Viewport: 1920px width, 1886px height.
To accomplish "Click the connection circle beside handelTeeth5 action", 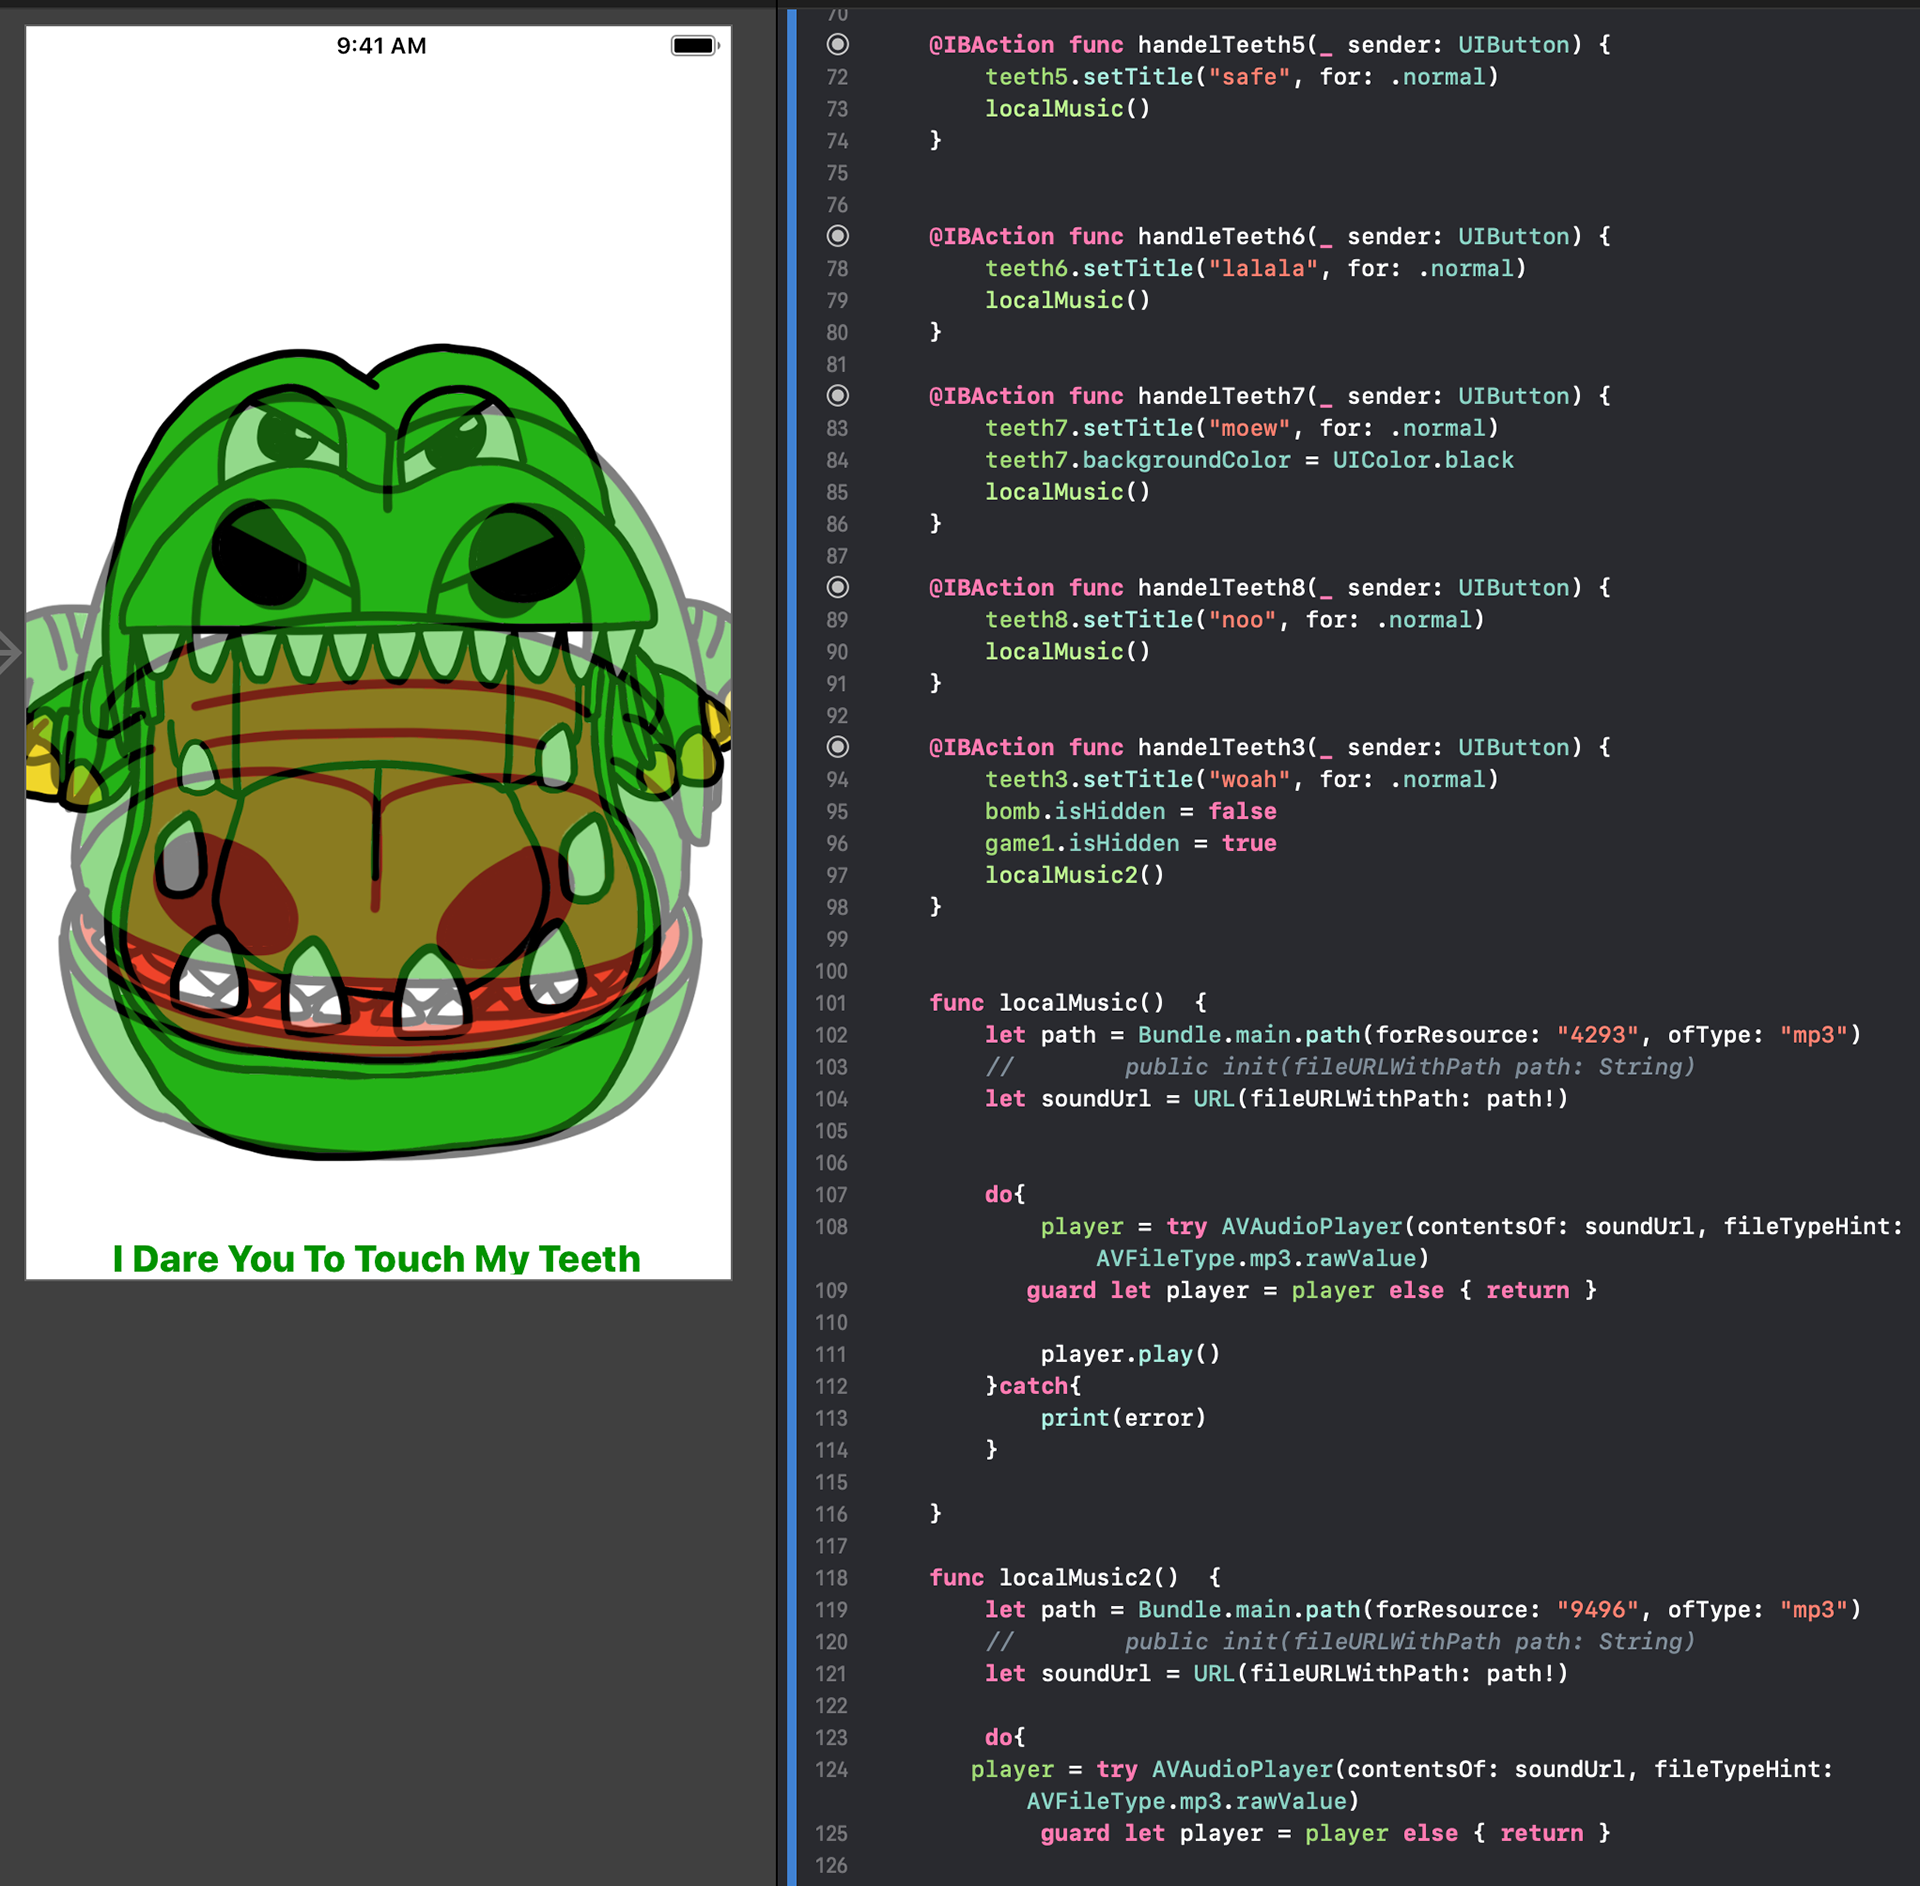I will 838,44.
